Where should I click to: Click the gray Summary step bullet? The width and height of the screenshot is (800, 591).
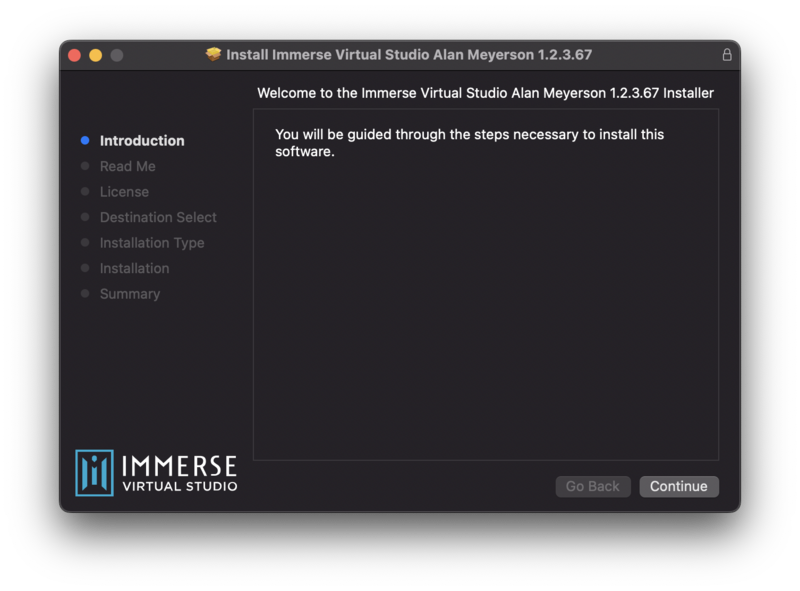pos(85,294)
